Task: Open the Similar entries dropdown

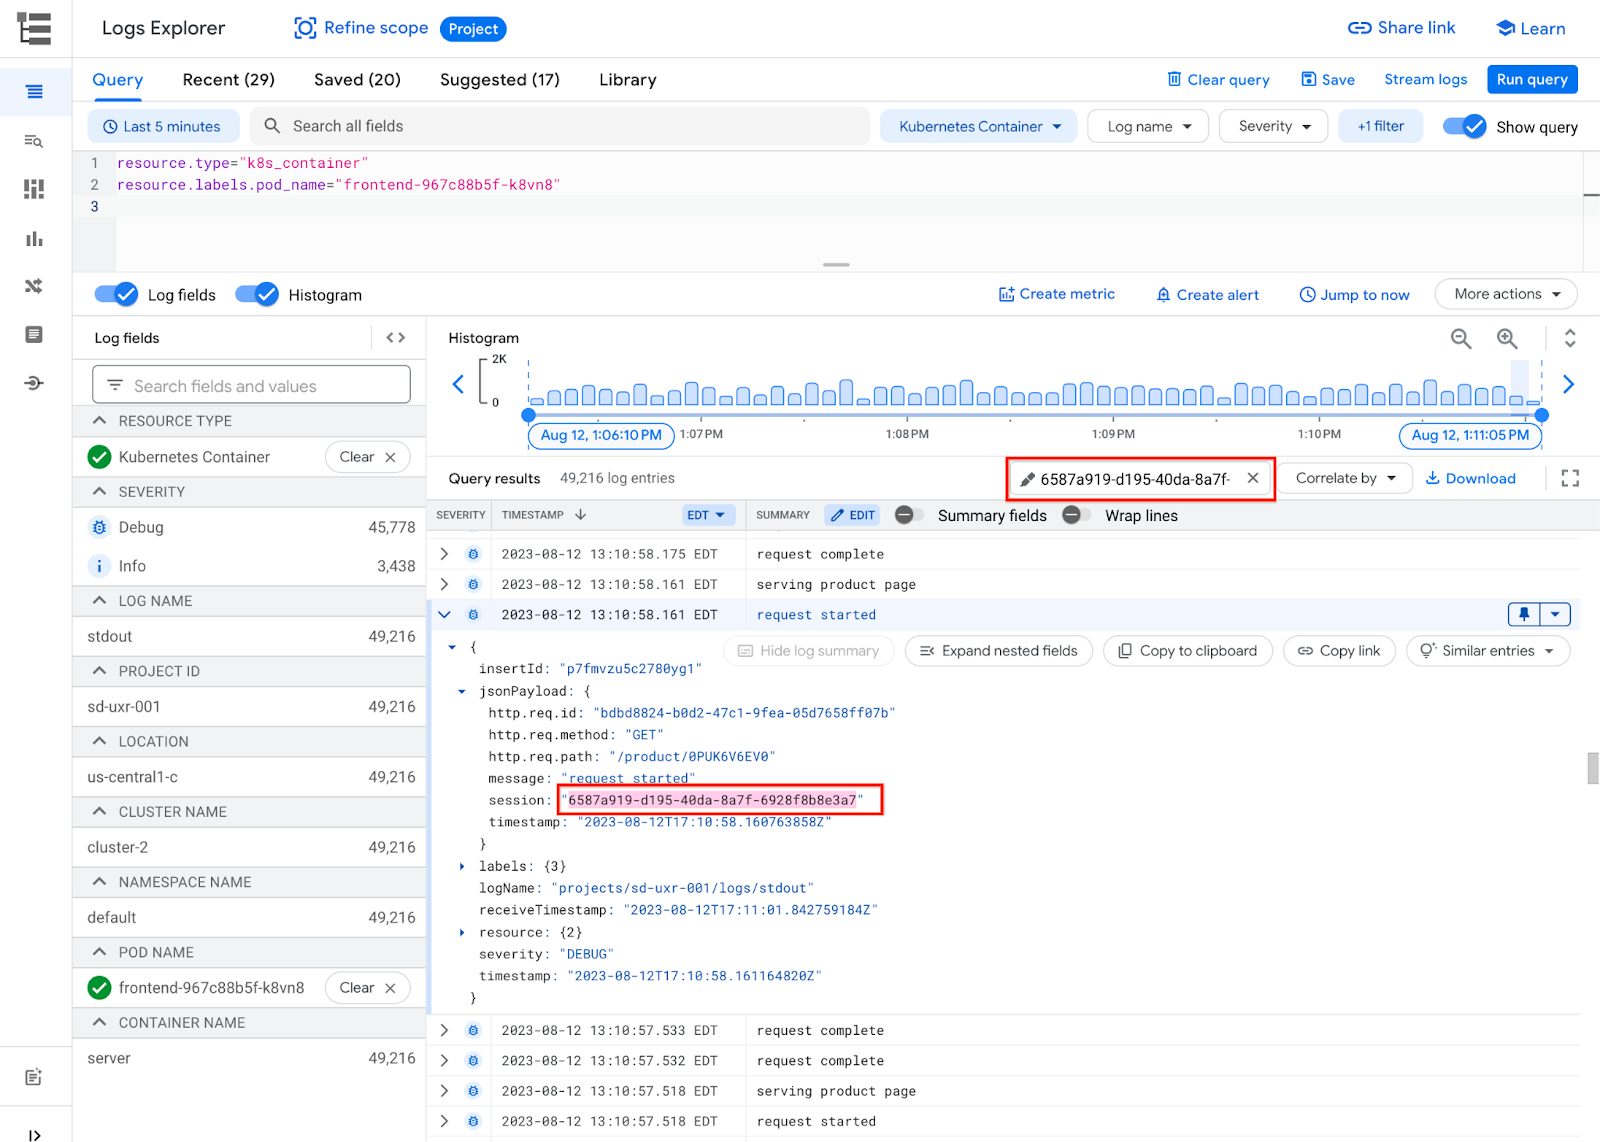Action: coord(1488,651)
